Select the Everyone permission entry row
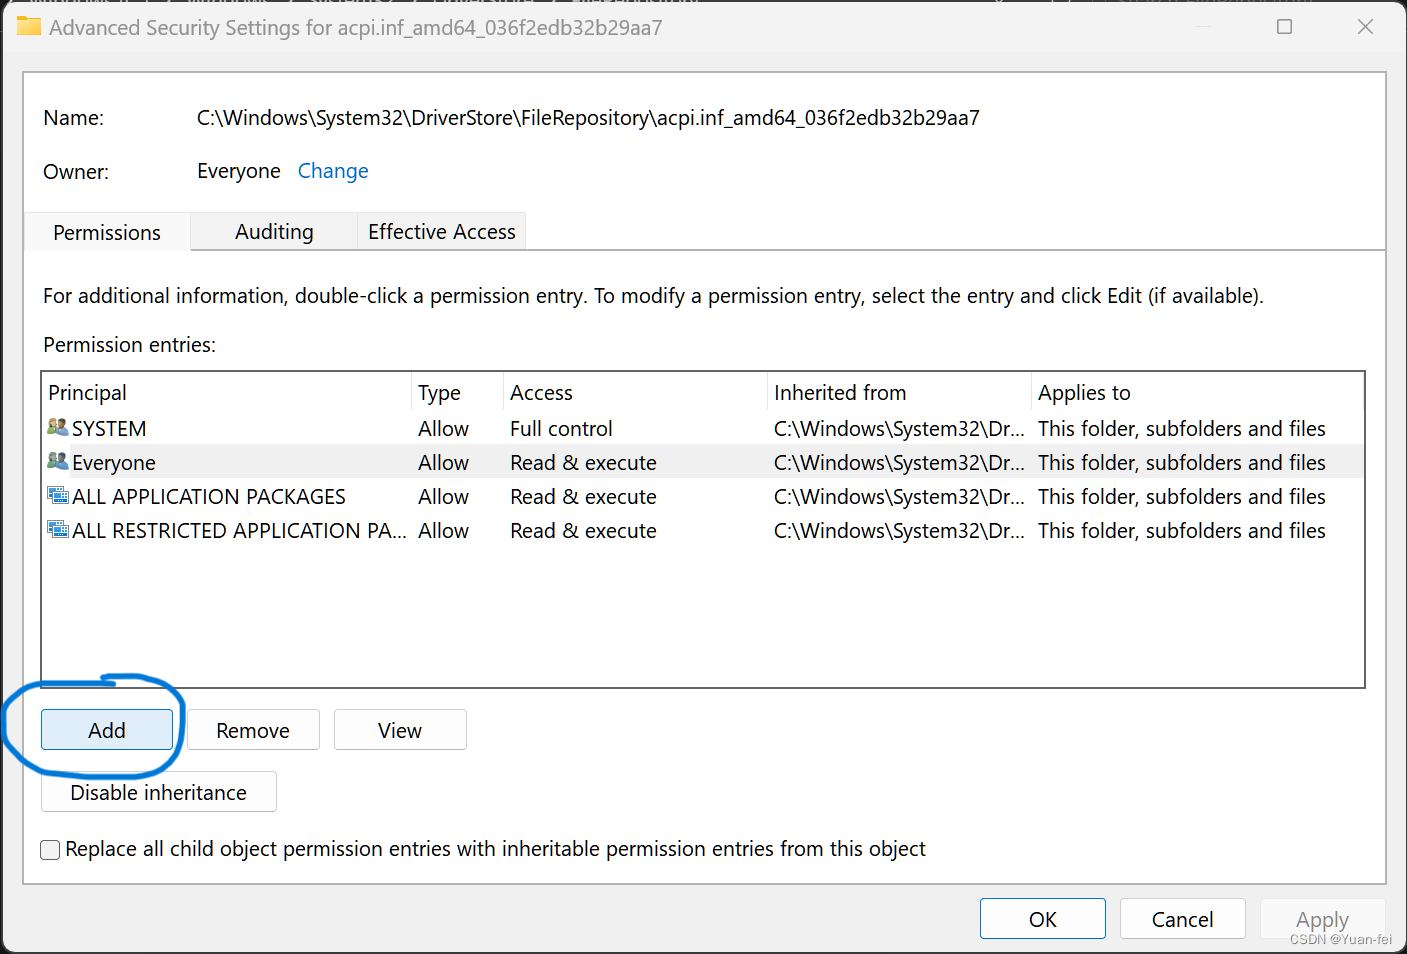The width and height of the screenshot is (1407, 954). [x=400, y=461]
